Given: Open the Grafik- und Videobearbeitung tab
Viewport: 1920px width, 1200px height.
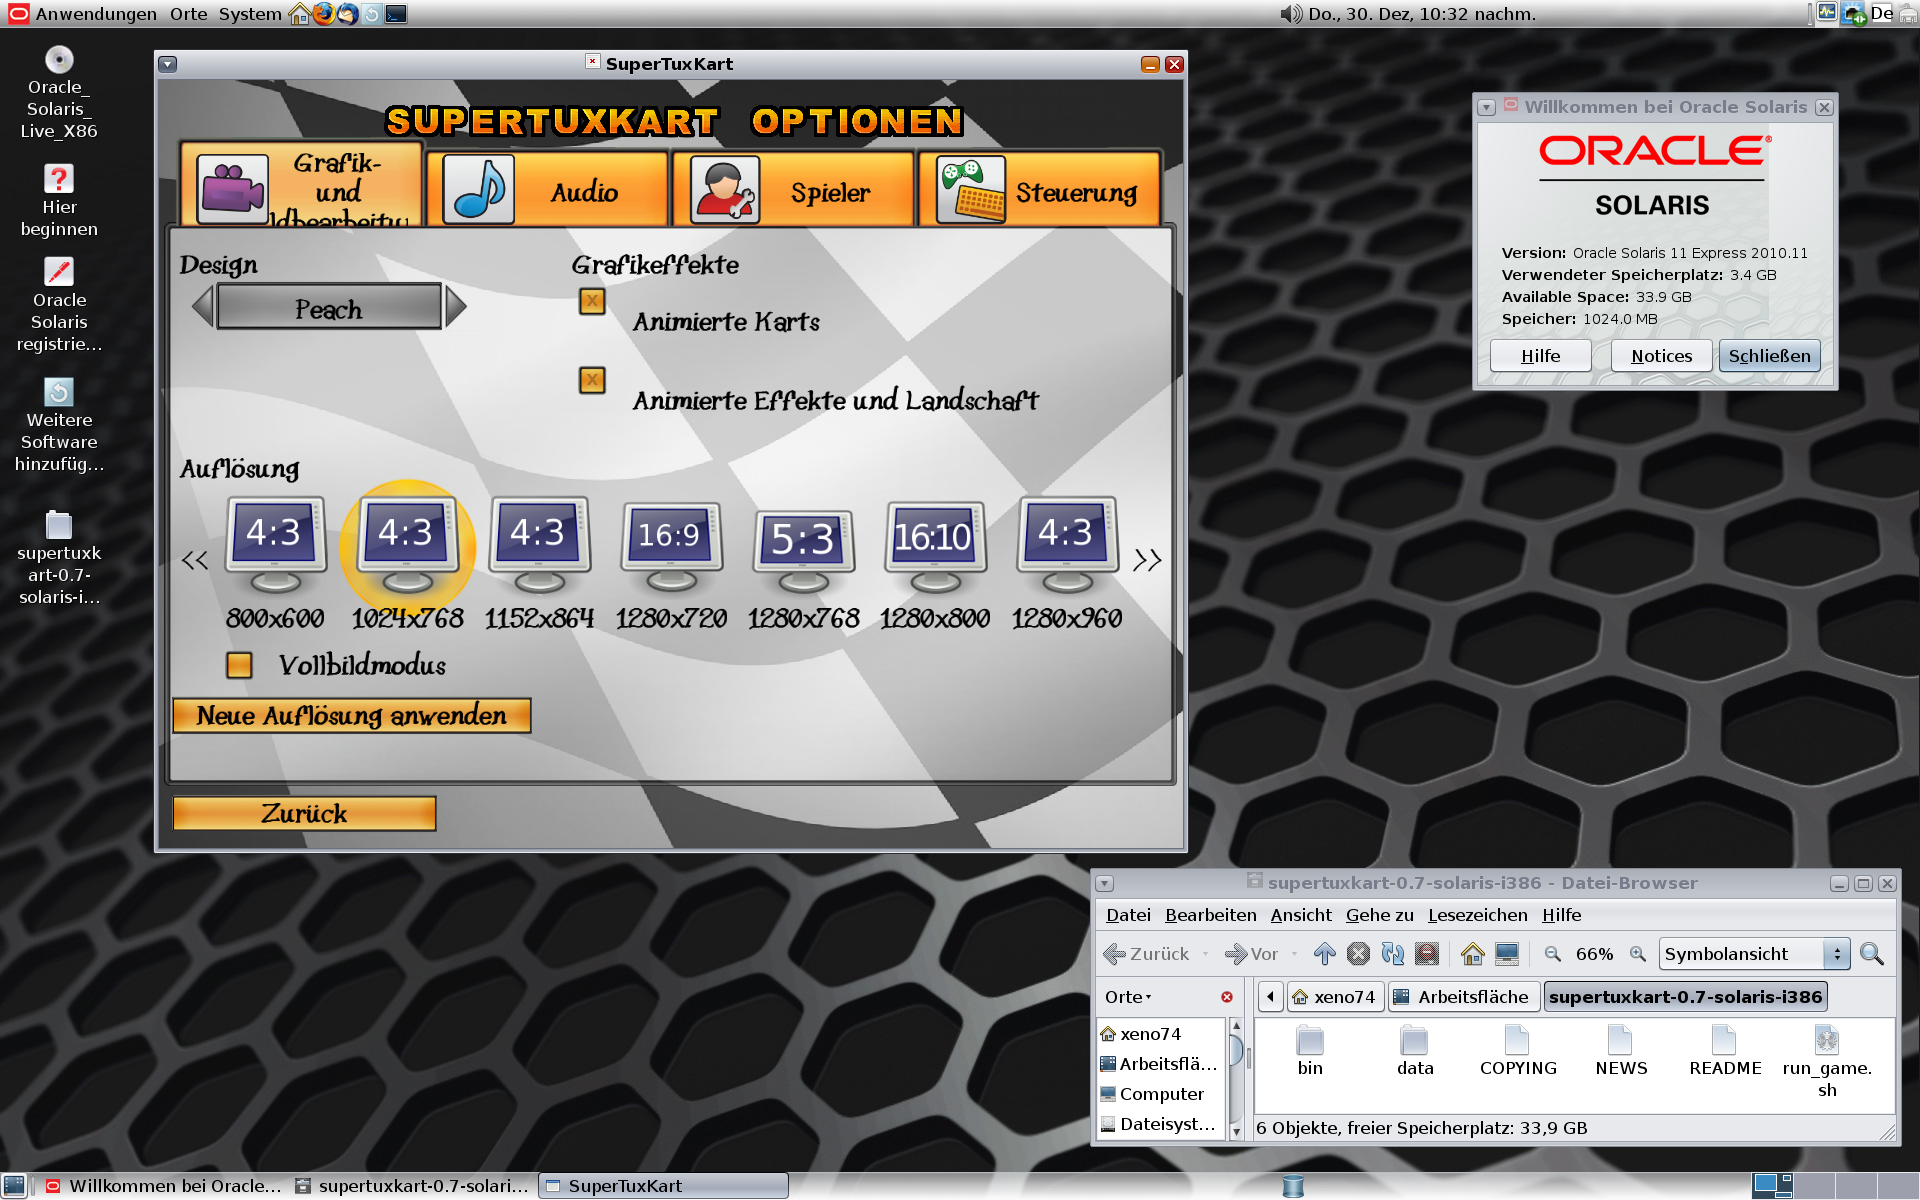Looking at the screenshot, I should [x=302, y=186].
